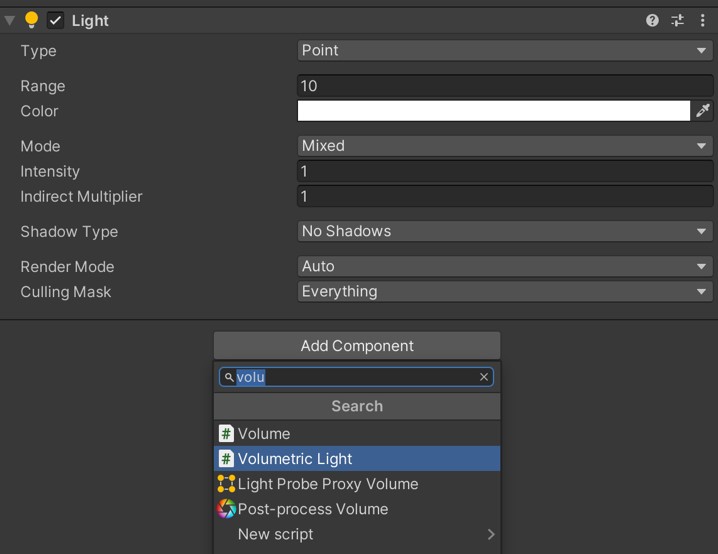Open the Mode dropdown set to Mixed
The image size is (718, 554).
click(505, 146)
